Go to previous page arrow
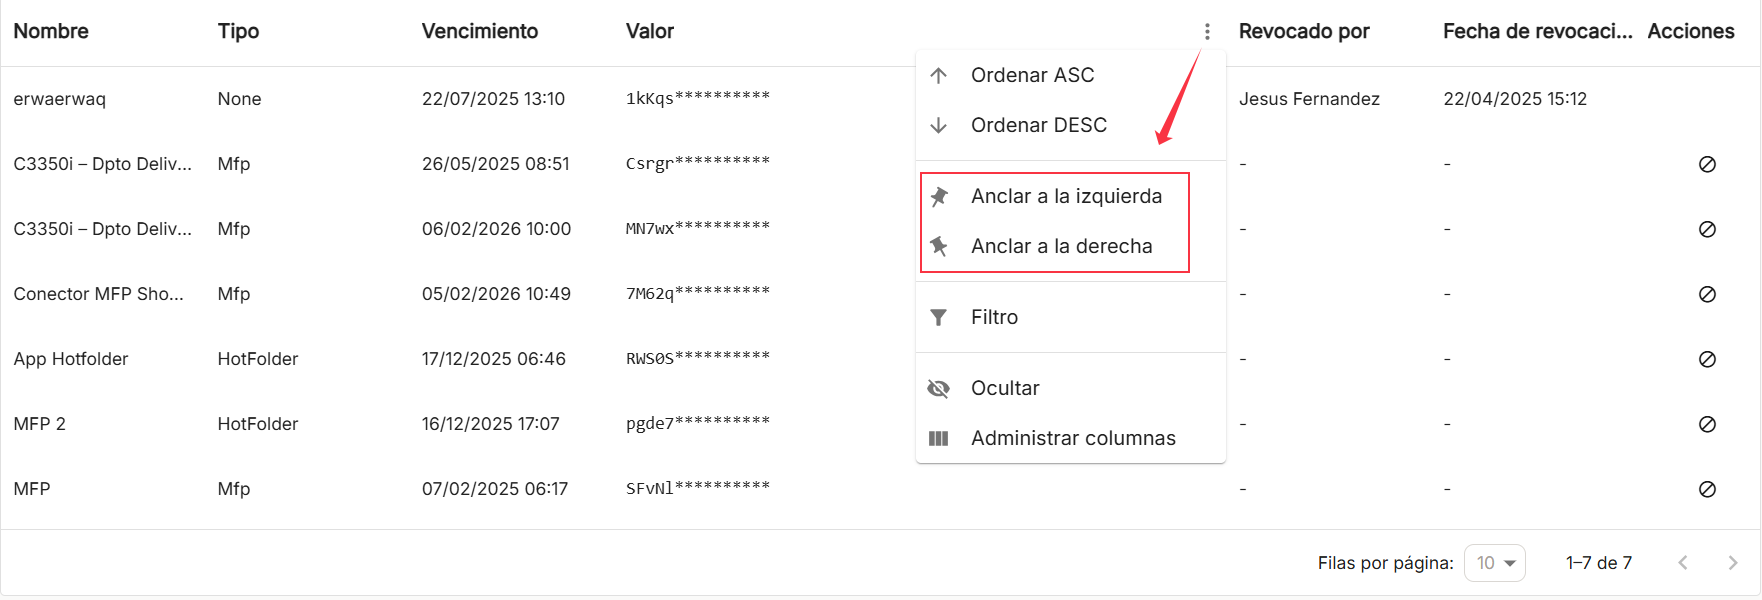Viewport: 1762px width, 600px height. (1683, 563)
